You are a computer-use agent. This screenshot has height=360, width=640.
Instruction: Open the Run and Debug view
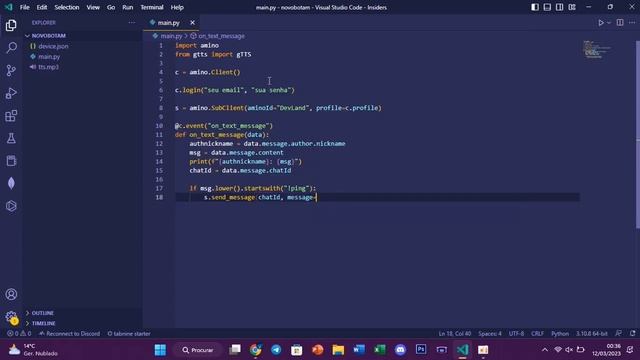11,93
